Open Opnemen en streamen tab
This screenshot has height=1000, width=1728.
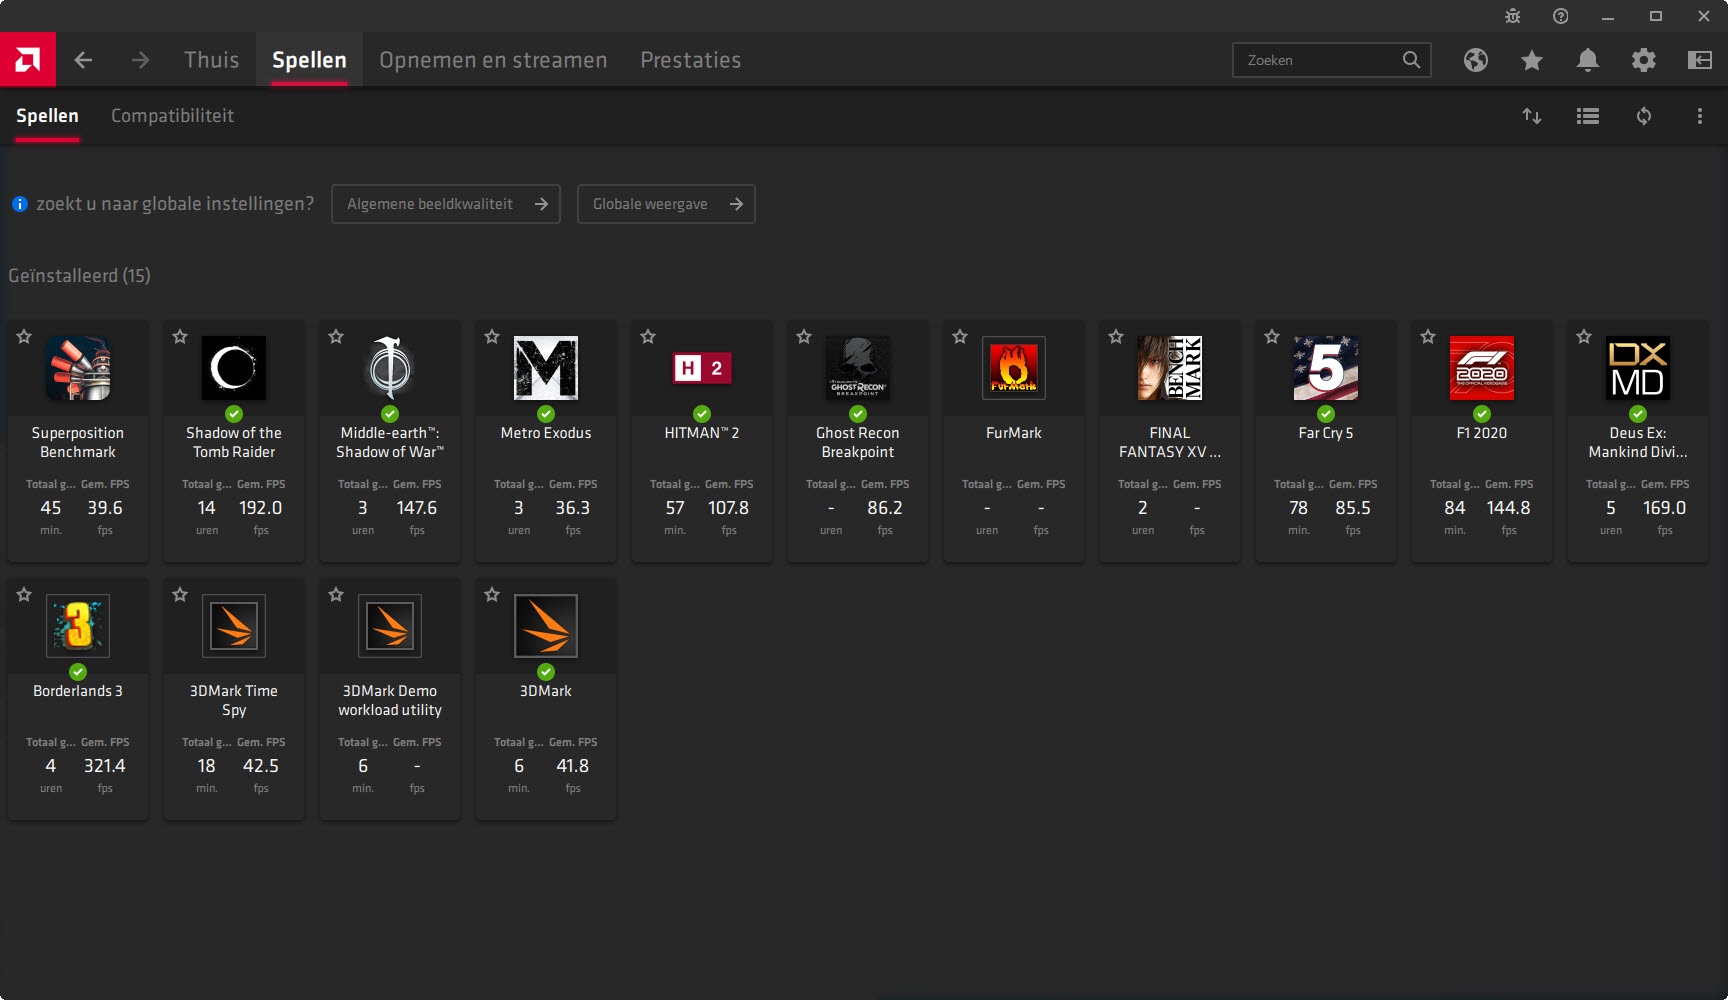[493, 60]
